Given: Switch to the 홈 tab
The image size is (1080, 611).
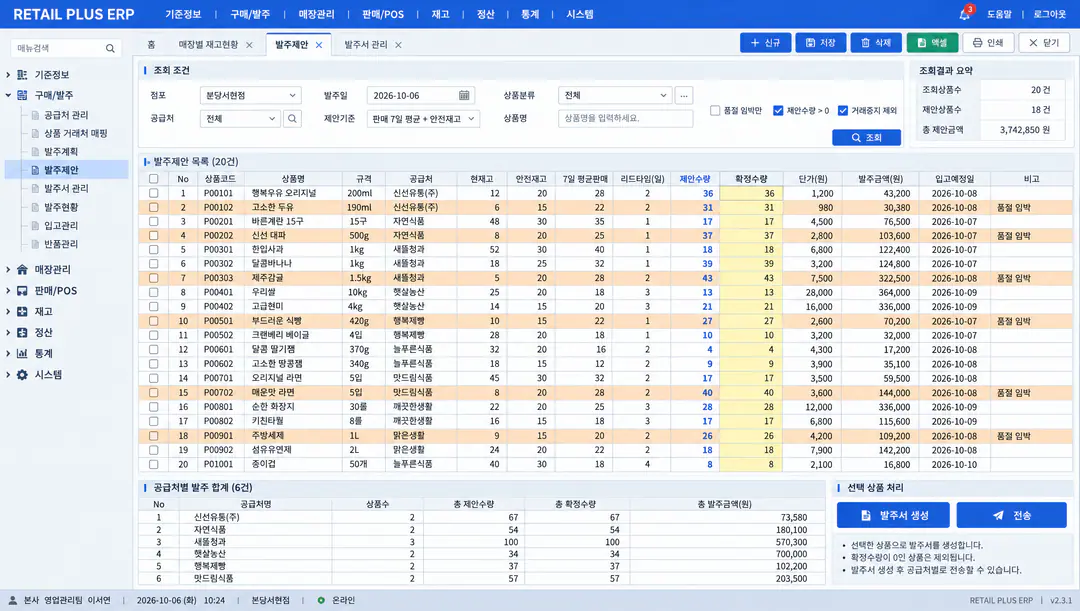Looking at the screenshot, I should 151,45.
